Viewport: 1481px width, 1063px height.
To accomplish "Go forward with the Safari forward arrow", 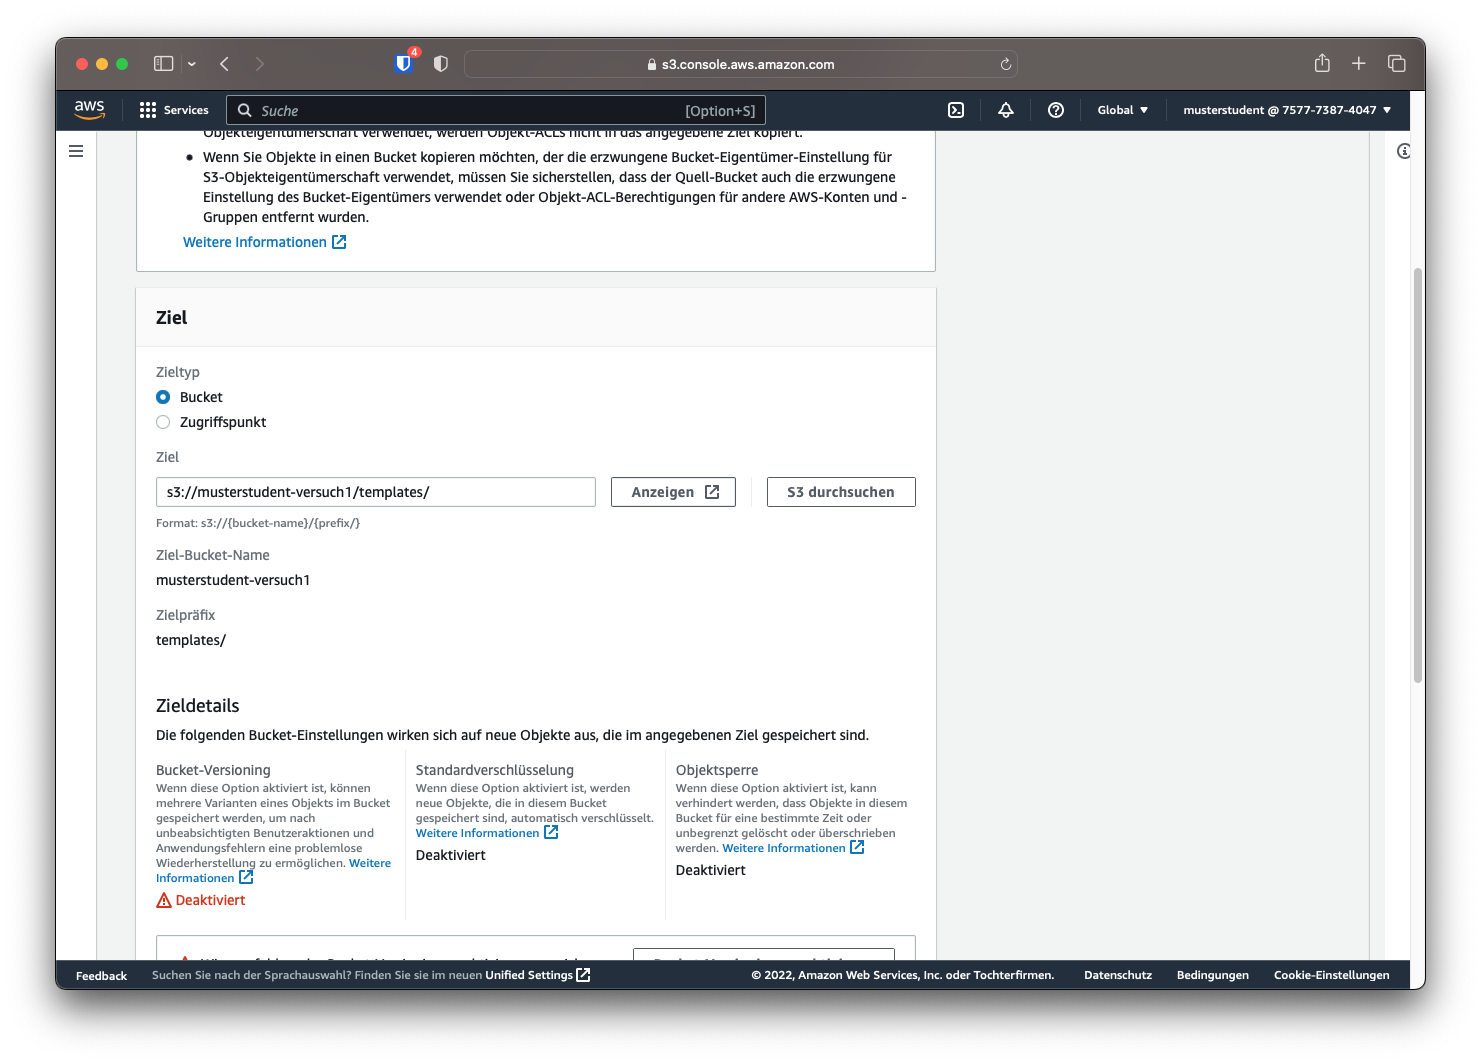I will pyautogui.click(x=260, y=64).
